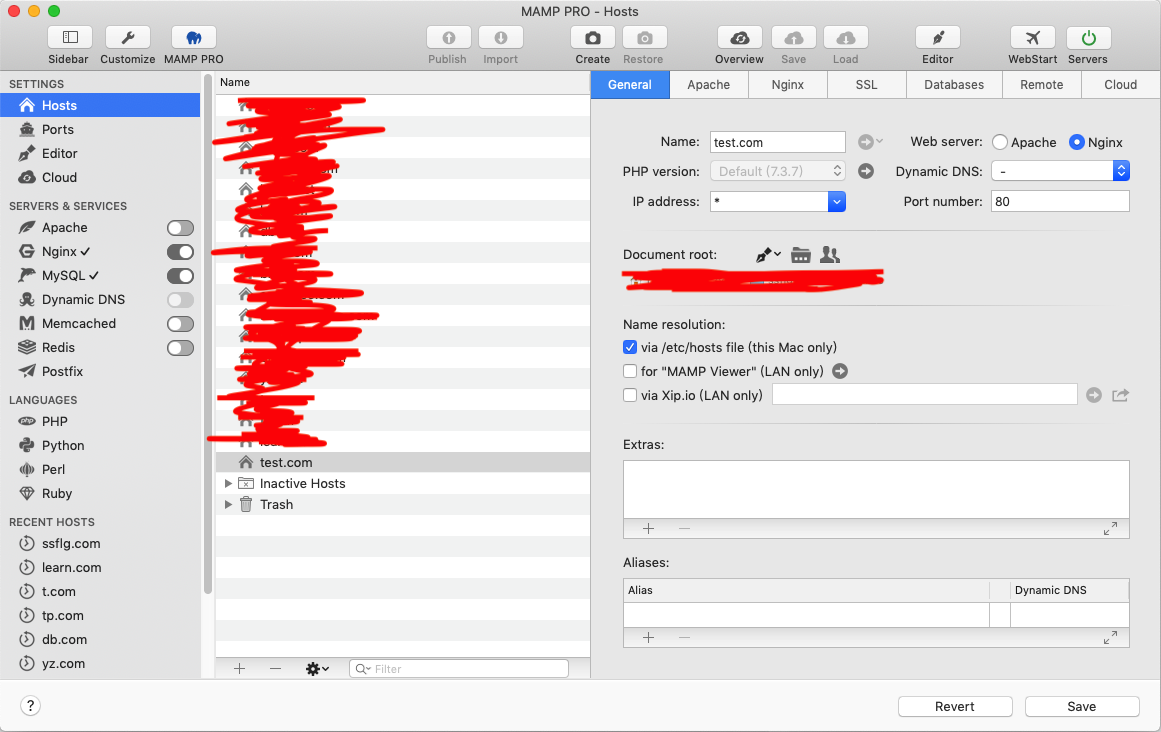Select Hosts in the settings sidebar
1161x732 pixels.
[x=100, y=105]
